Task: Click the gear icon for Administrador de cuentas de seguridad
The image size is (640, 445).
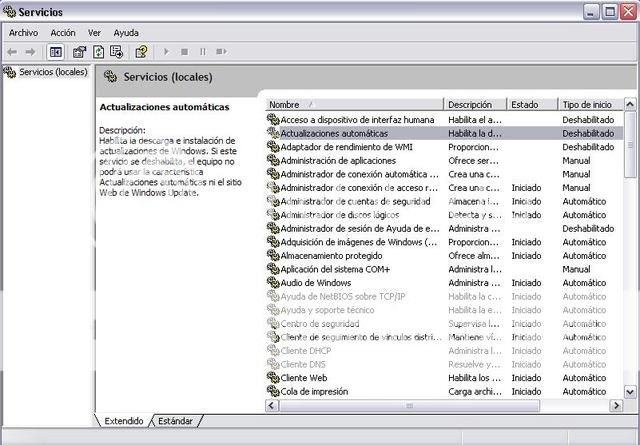Action: coord(273,201)
